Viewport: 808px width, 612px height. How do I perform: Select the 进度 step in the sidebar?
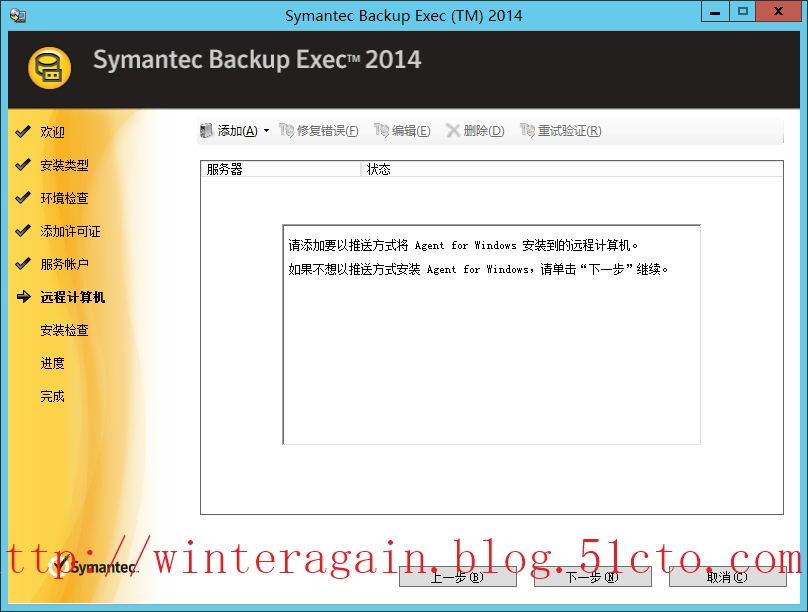click(x=53, y=363)
